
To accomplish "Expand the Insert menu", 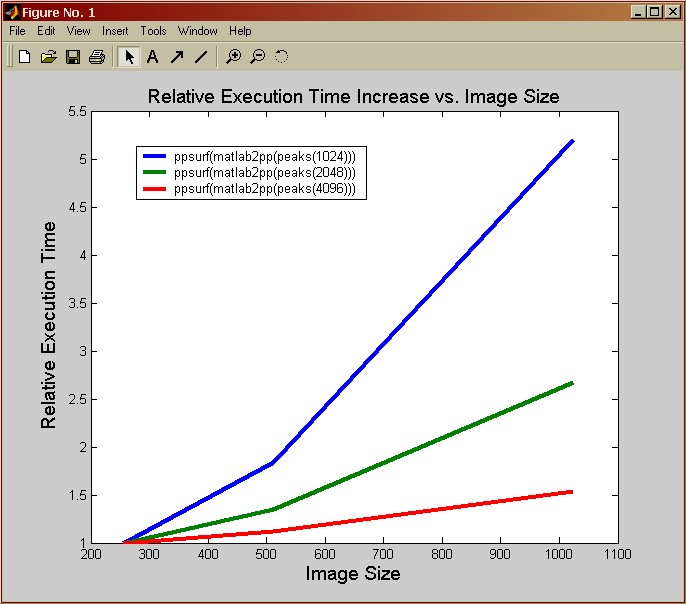I will click(115, 31).
